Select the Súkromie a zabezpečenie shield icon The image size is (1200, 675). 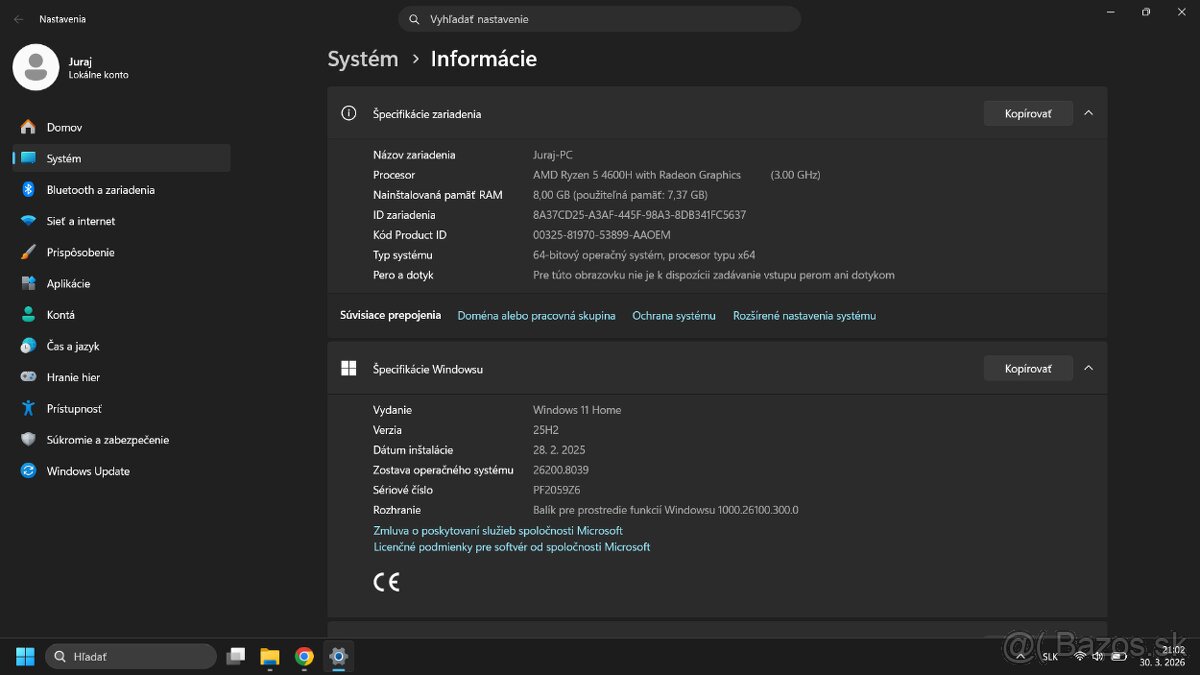[24, 439]
